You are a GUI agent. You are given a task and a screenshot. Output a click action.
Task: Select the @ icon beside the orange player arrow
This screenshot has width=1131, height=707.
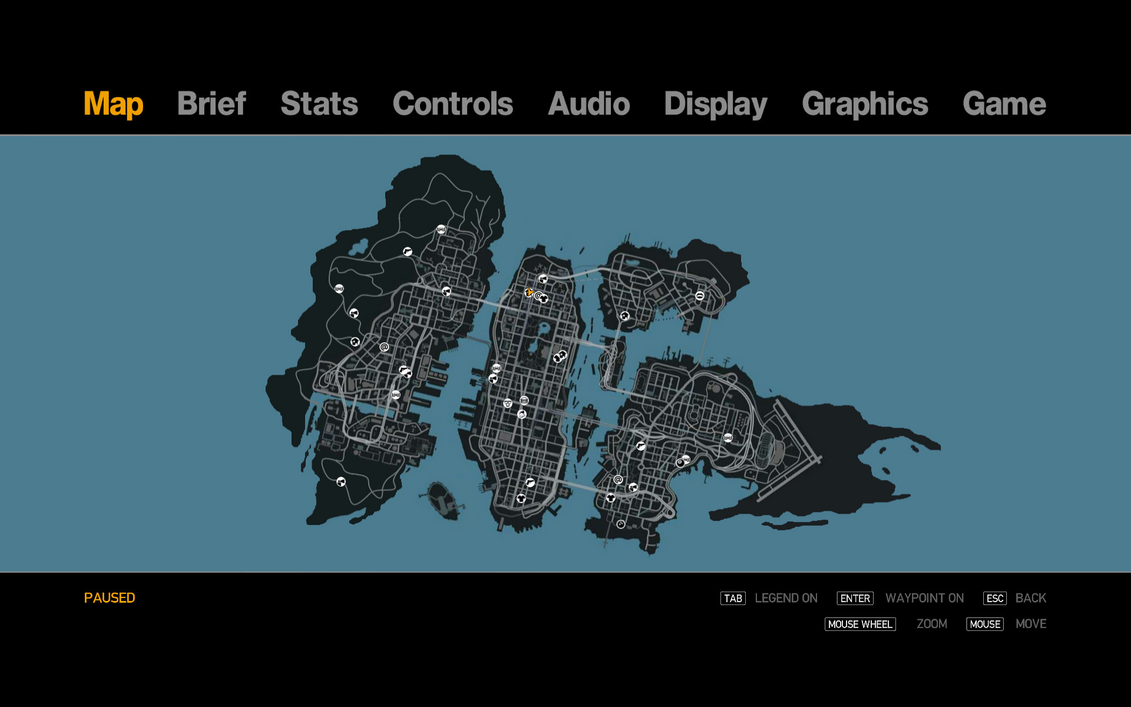537,296
